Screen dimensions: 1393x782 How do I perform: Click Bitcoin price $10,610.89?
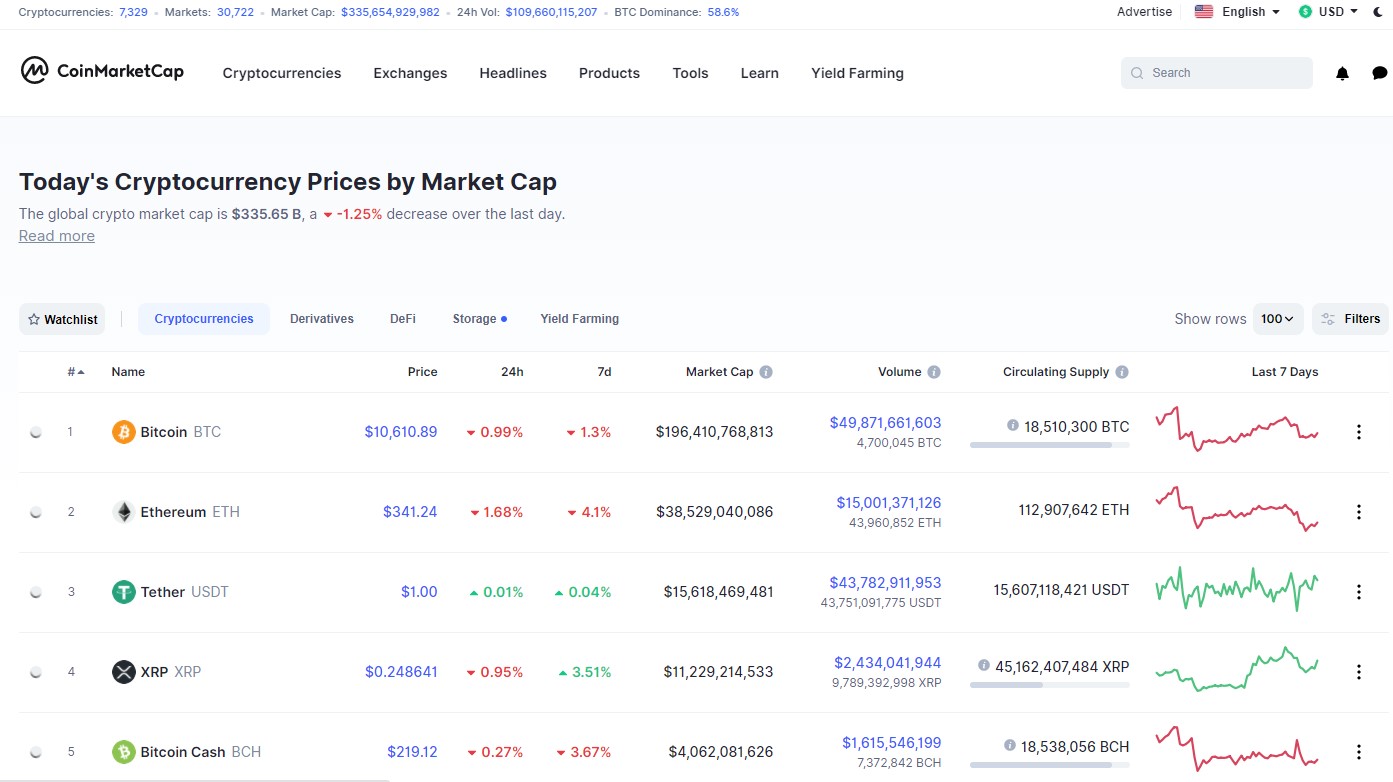[400, 432]
